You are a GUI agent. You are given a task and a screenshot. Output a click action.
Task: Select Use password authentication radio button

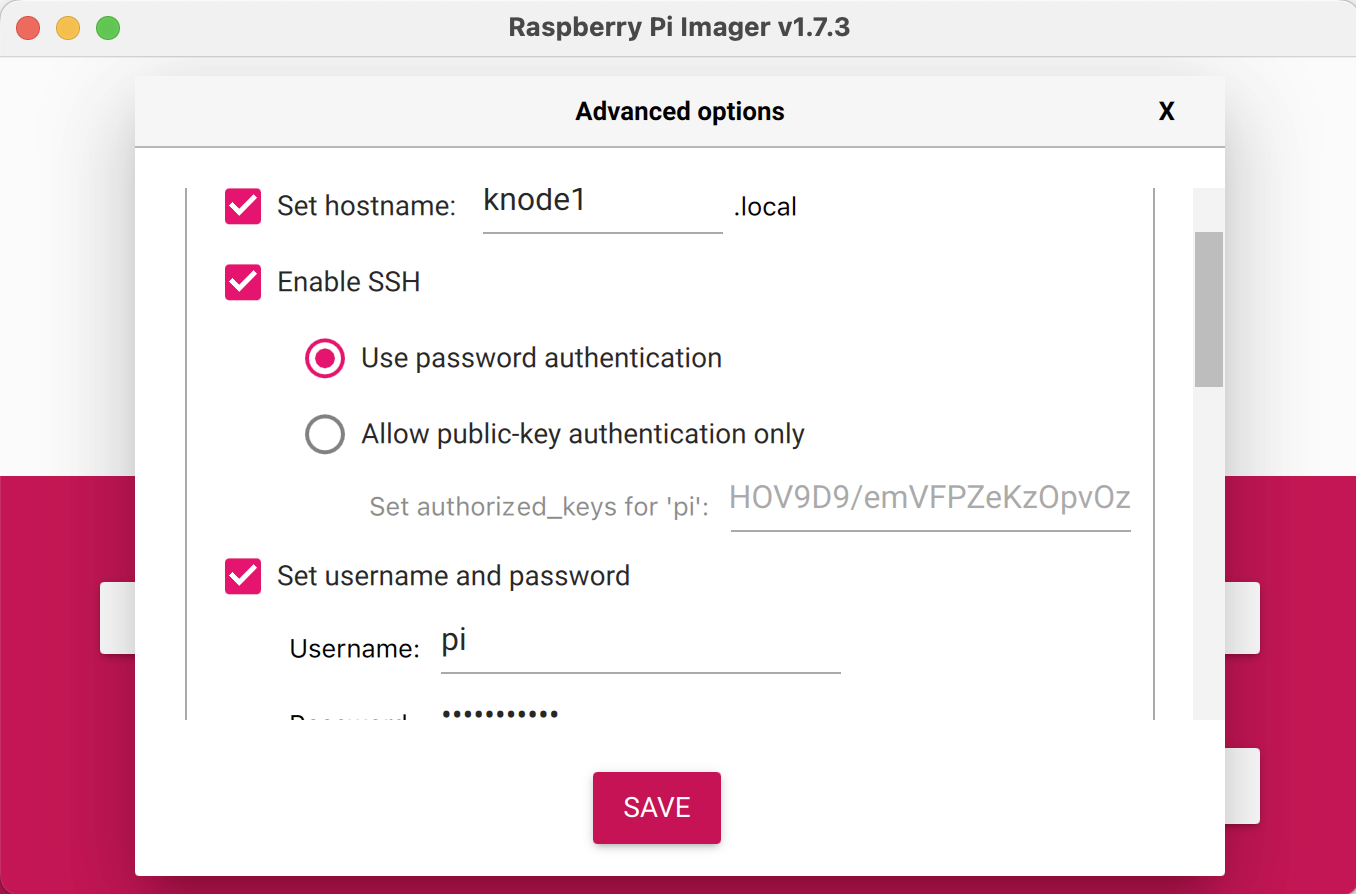pos(325,358)
